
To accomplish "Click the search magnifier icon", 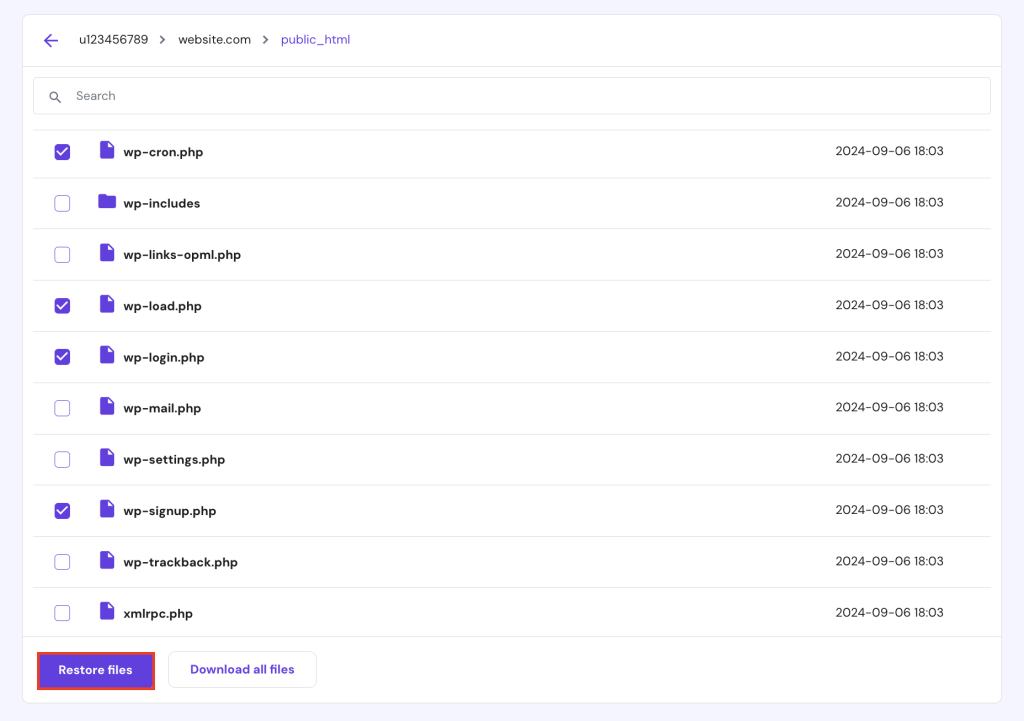I will pos(55,96).
